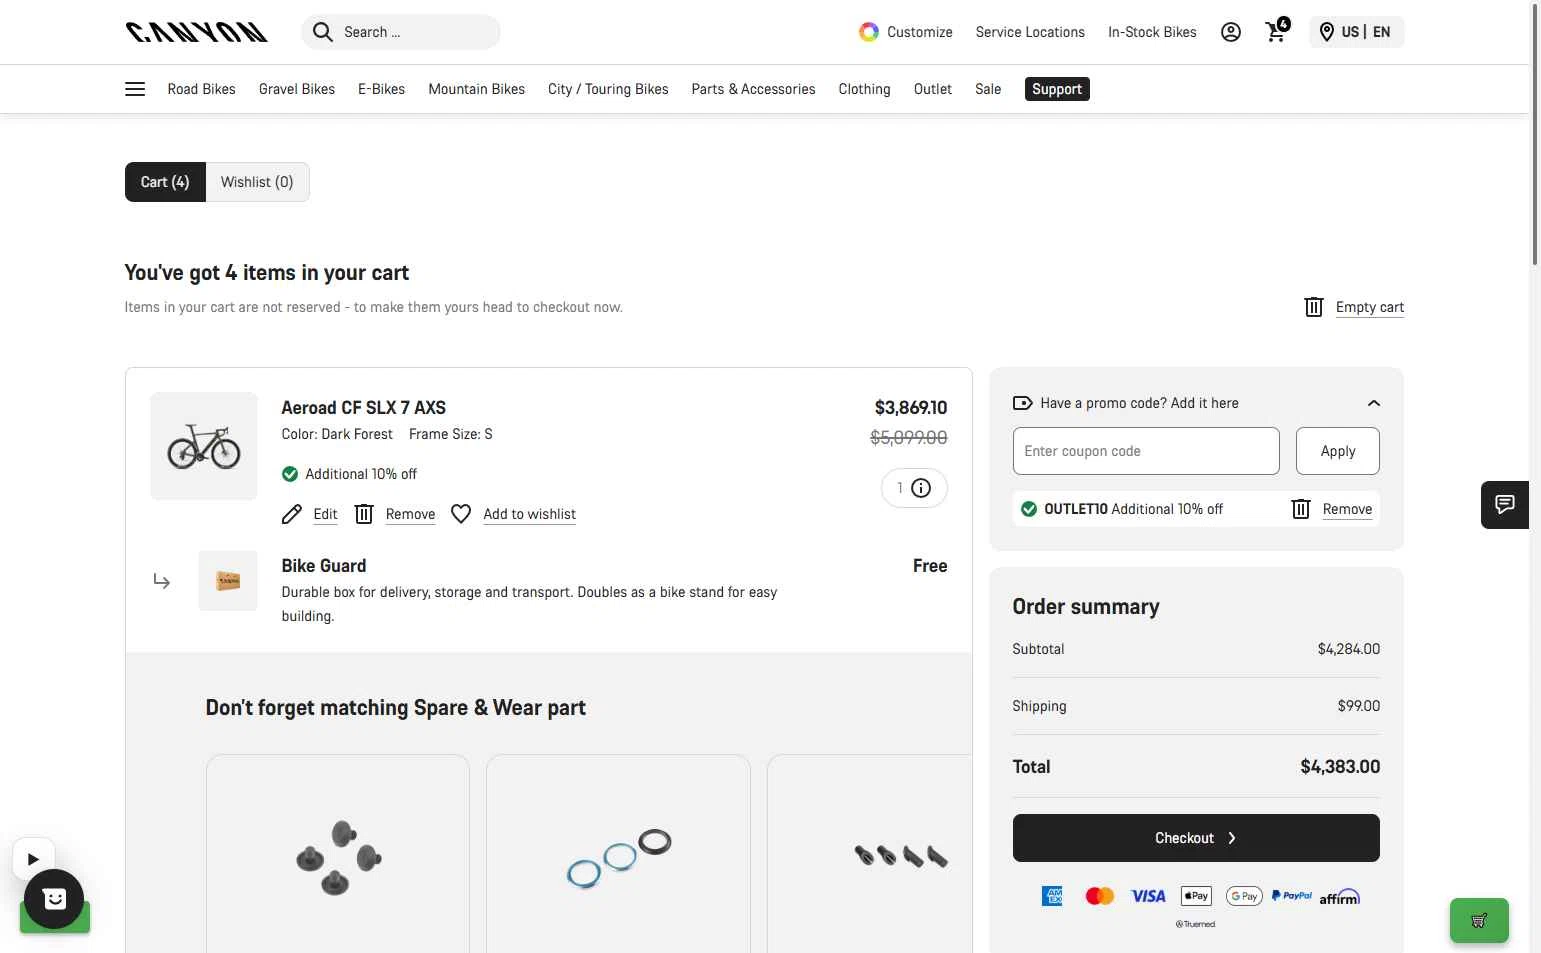Click the Affirm payment logo
The width and height of the screenshot is (1541, 953).
pos(1339,897)
